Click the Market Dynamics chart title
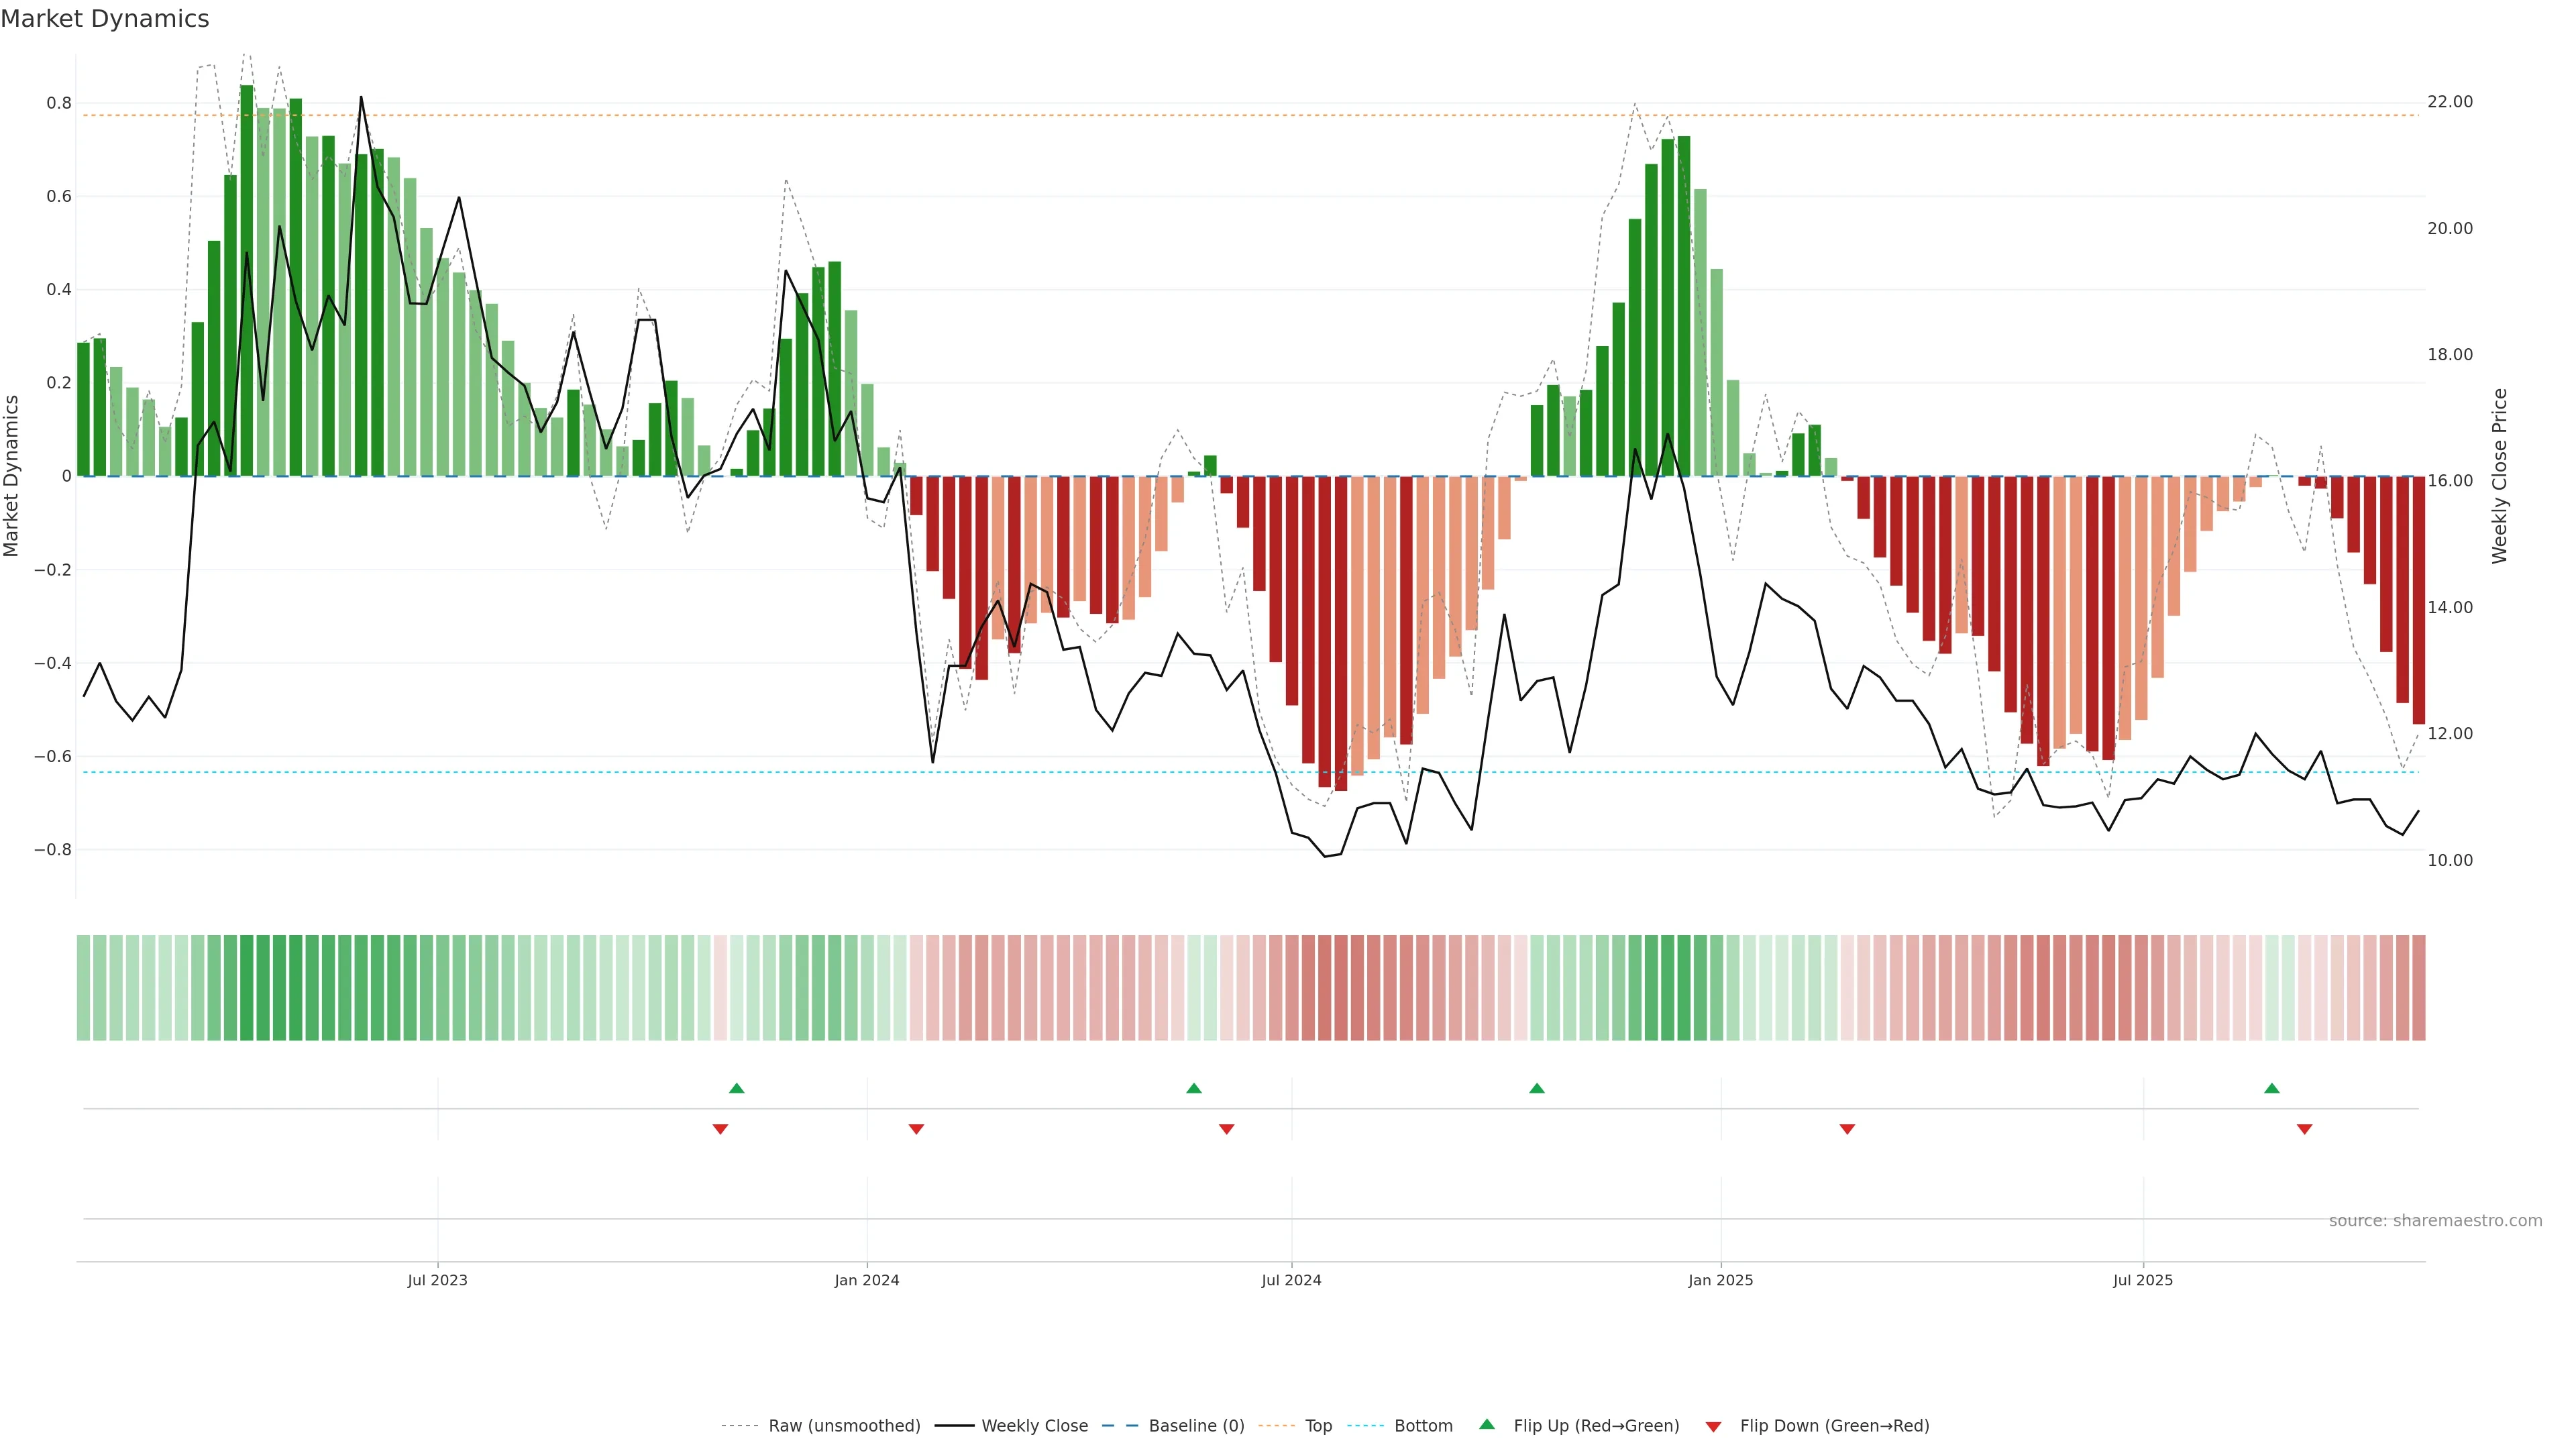 pyautogui.click(x=105, y=19)
